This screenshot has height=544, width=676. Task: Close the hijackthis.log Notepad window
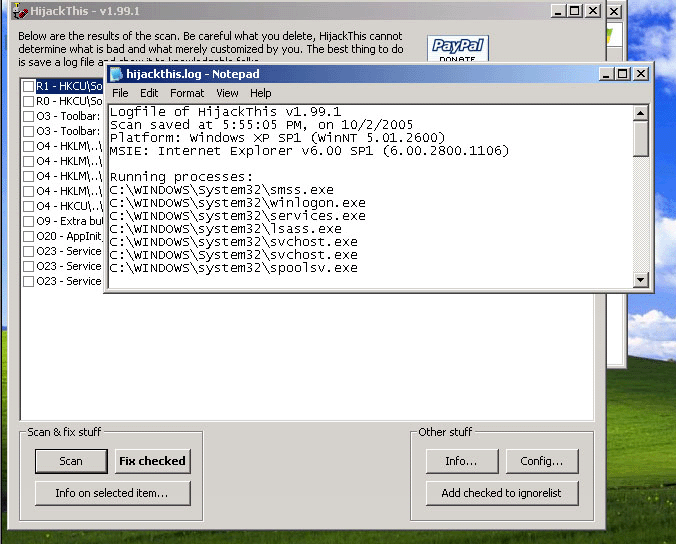tap(641, 74)
